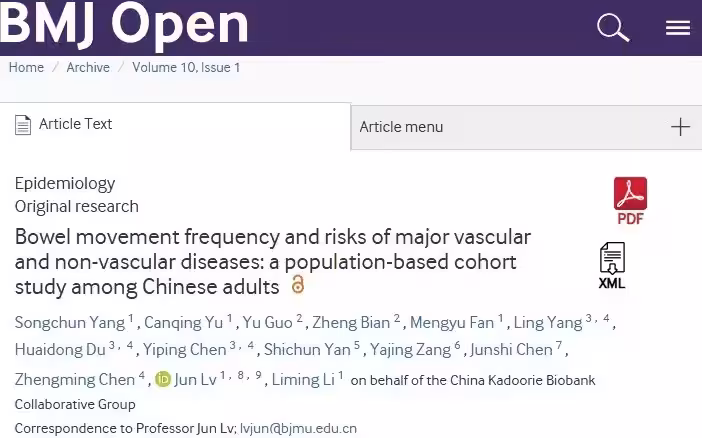Open author Songchun Yang's details
The image size is (702, 438).
pos(69,322)
